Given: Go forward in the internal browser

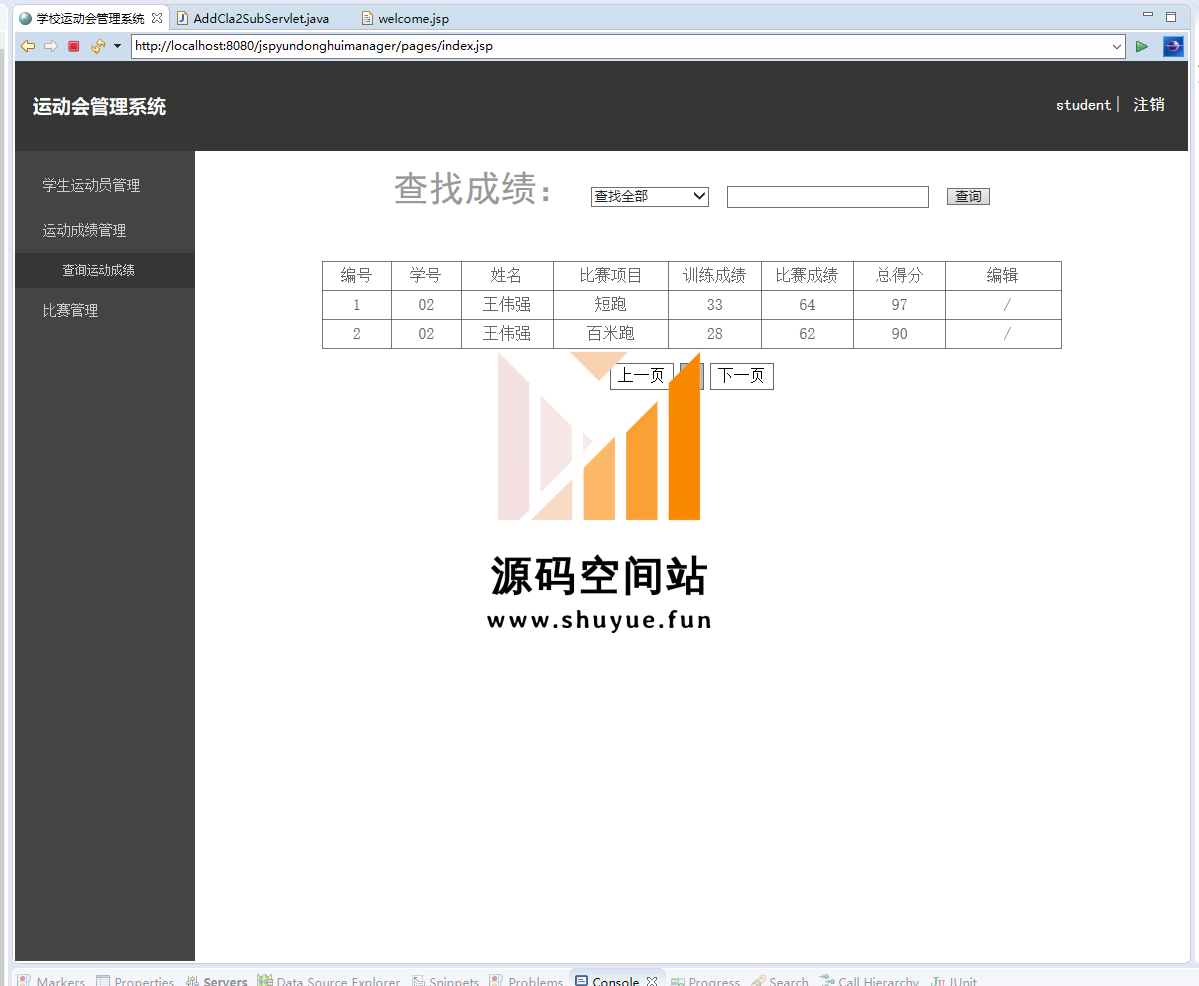Looking at the screenshot, I should click(50, 46).
